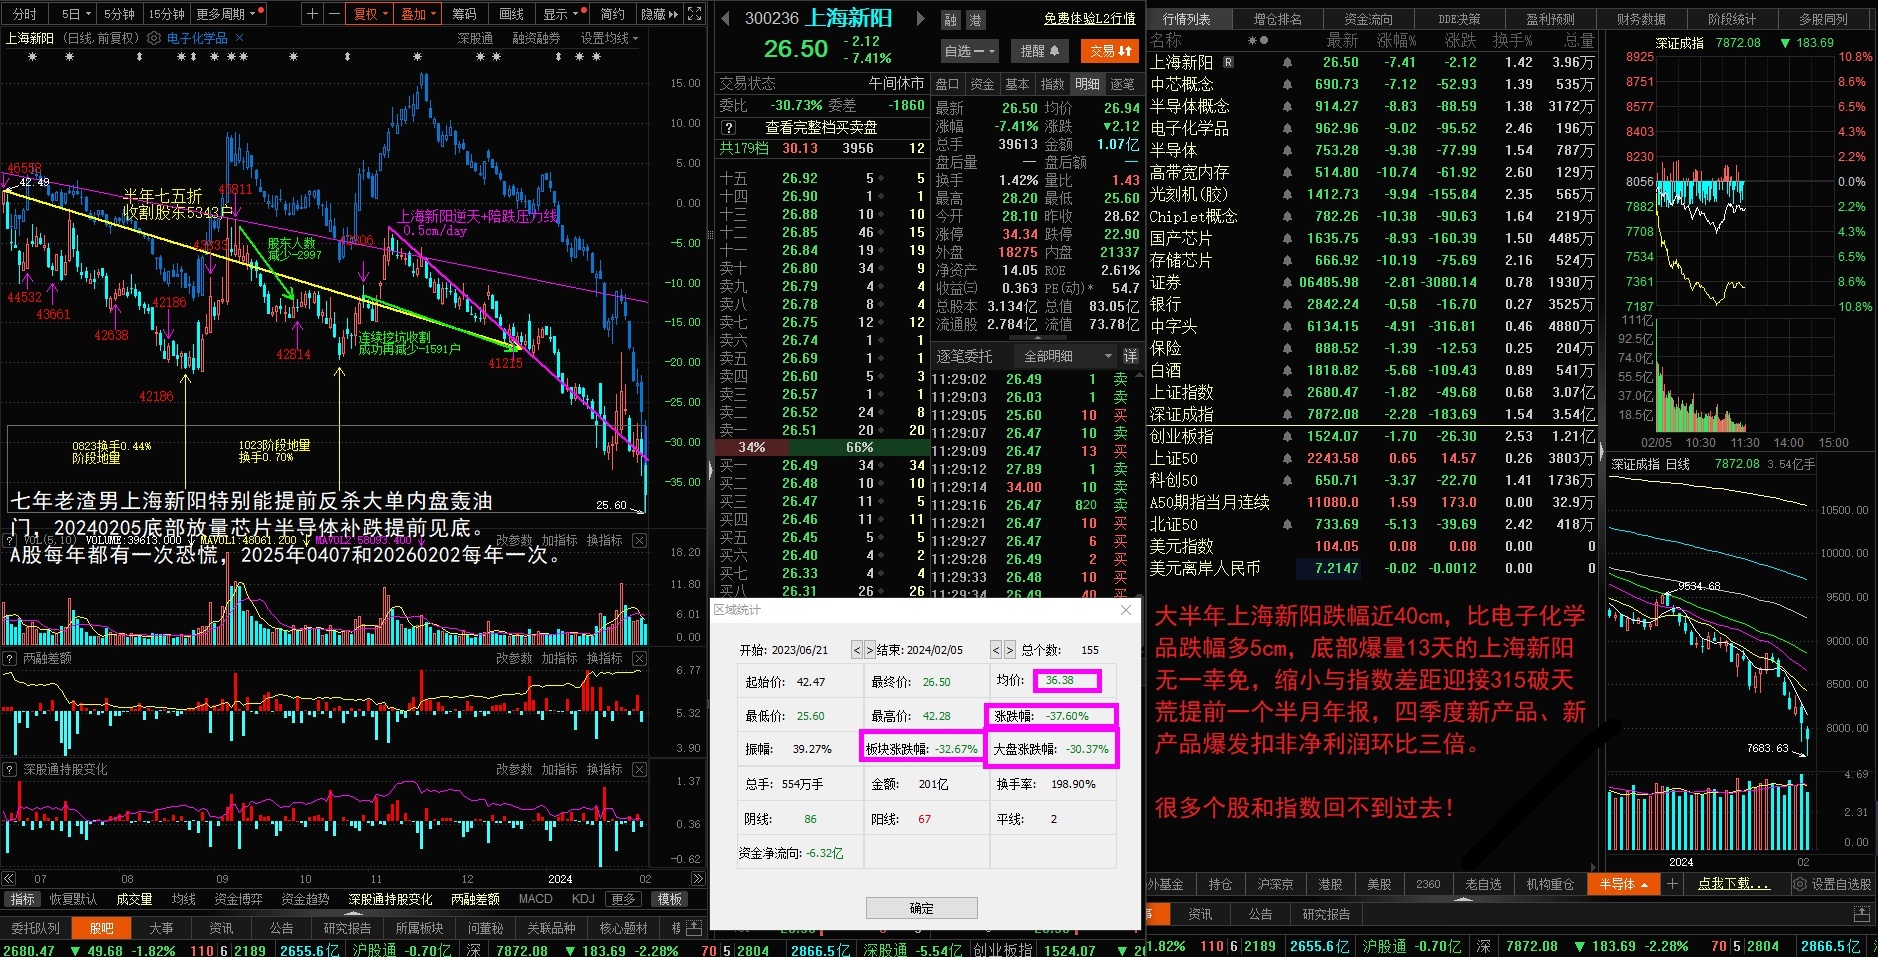Open help for 深股通持股变化 indicator

(10, 769)
